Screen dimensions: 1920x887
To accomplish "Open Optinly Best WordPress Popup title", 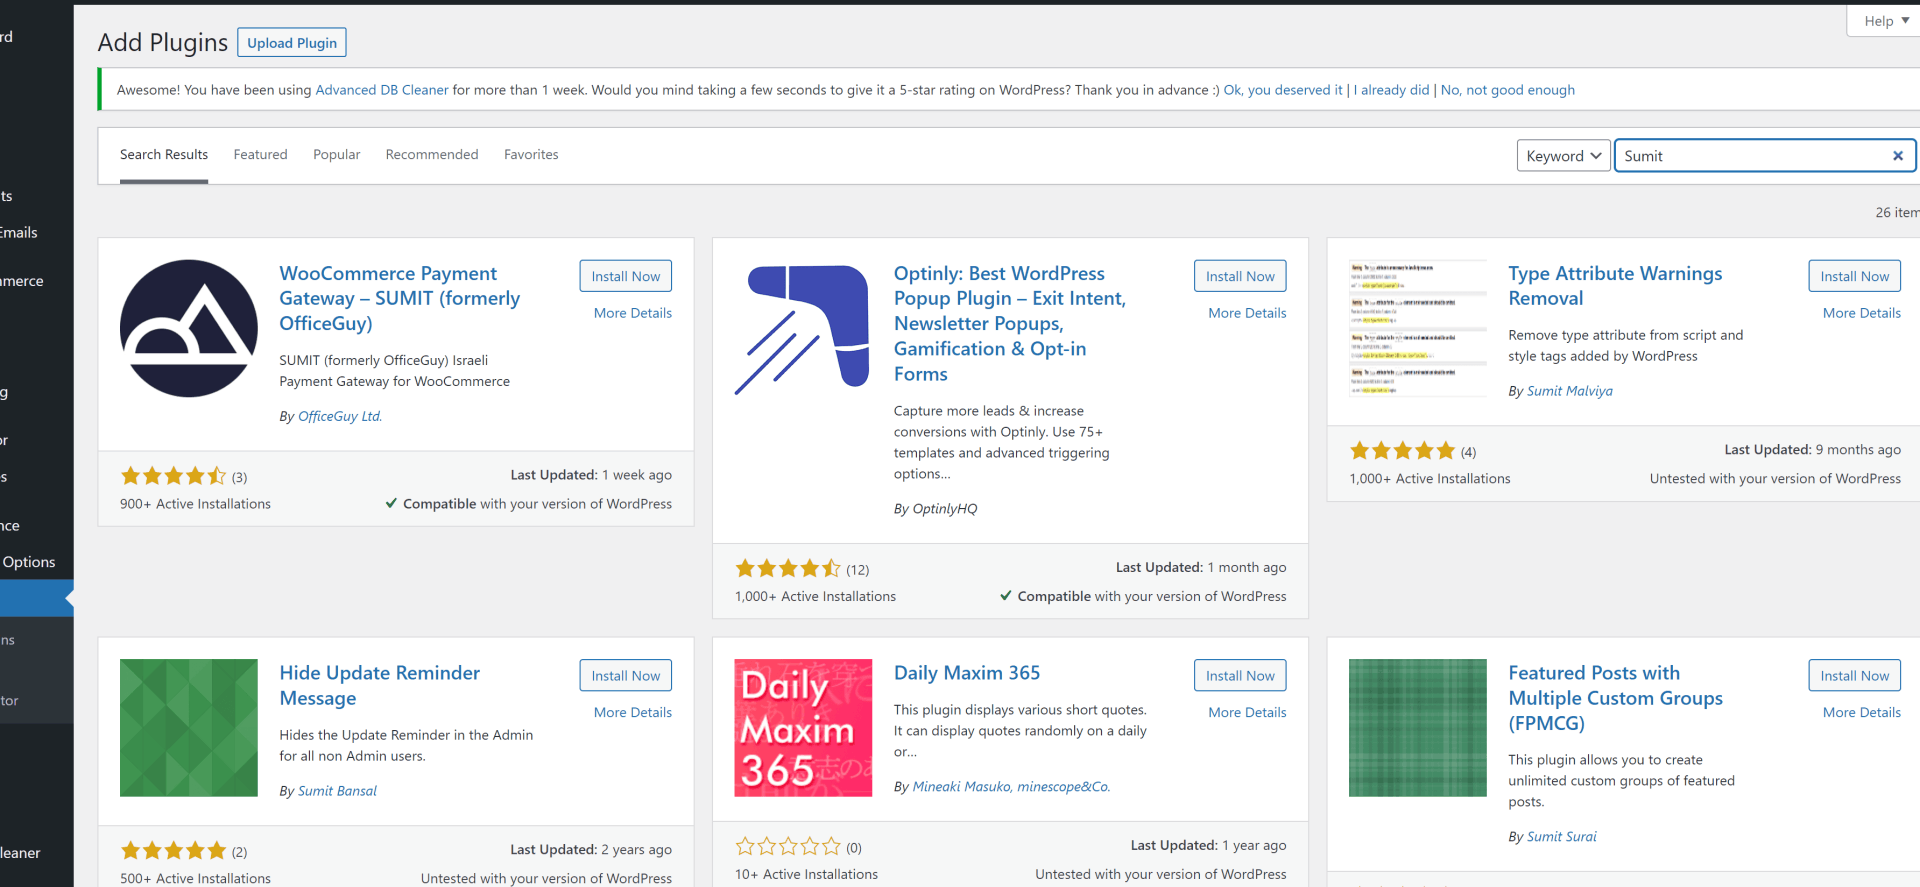I will [1010, 323].
